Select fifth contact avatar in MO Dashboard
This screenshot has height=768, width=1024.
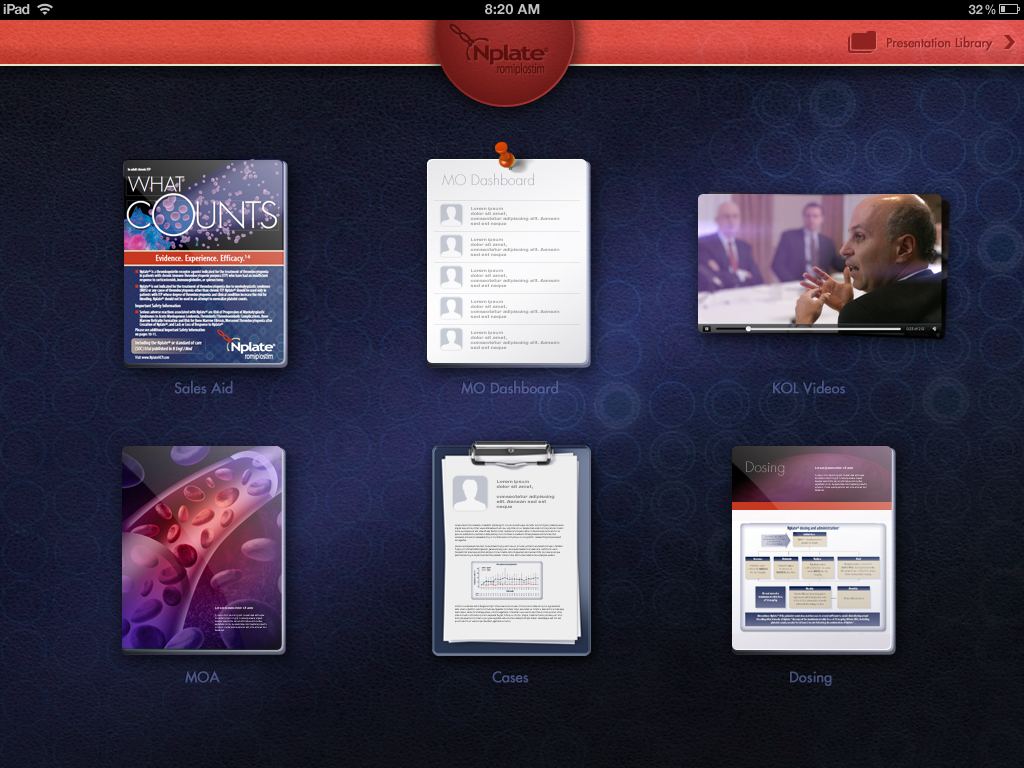451,338
